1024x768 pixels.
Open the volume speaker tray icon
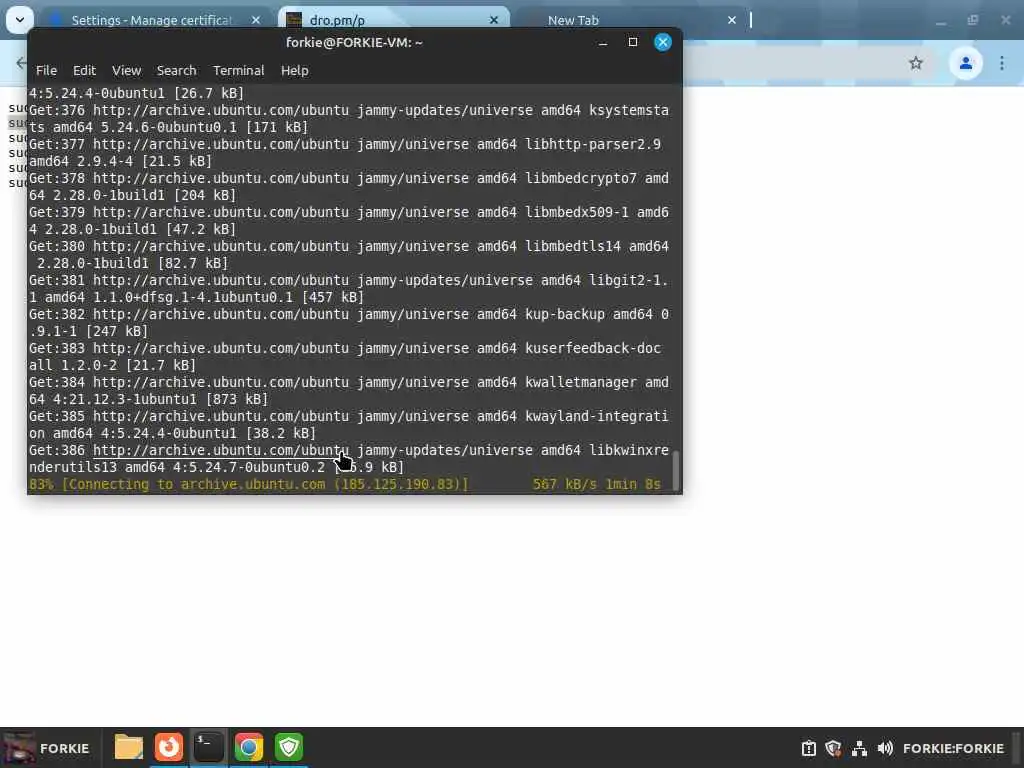tap(885, 748)
